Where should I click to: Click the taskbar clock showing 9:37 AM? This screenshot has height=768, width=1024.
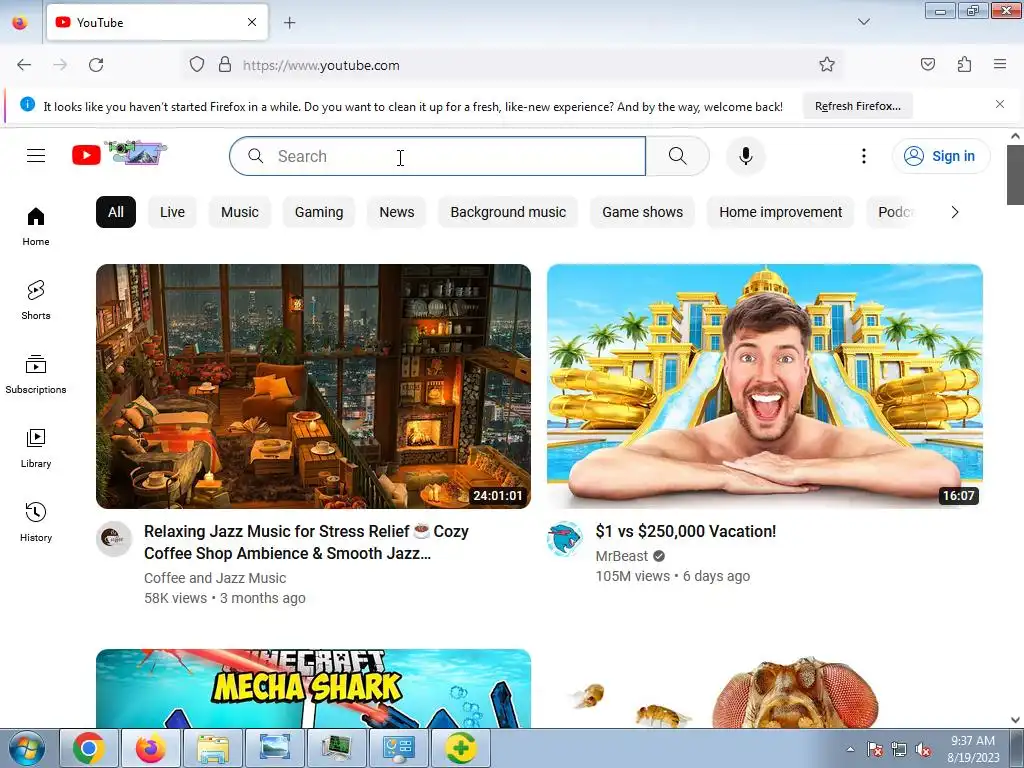973,749
